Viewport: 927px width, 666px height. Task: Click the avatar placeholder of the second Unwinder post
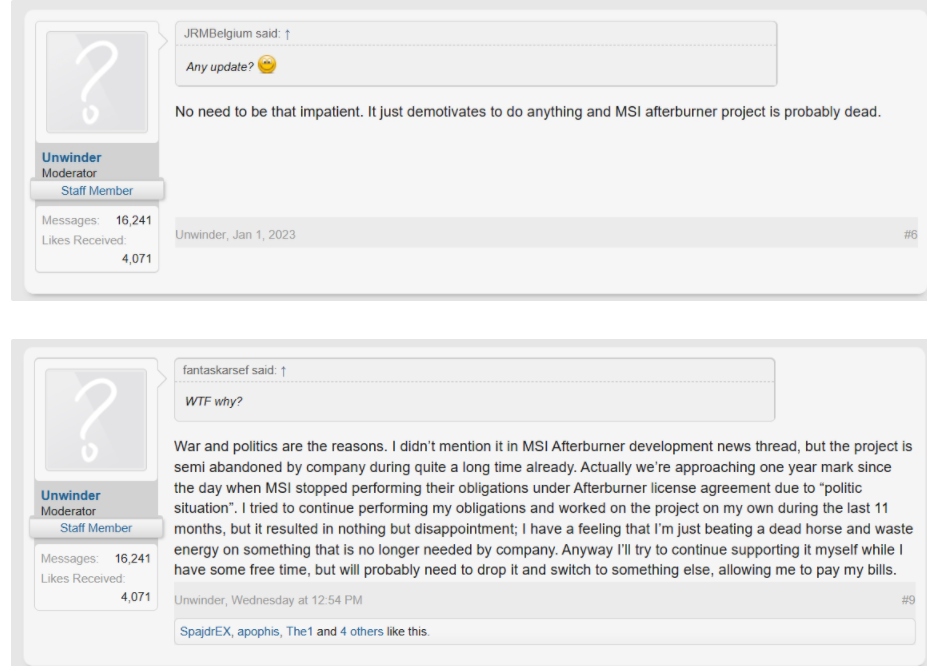[x=96, y=420]
